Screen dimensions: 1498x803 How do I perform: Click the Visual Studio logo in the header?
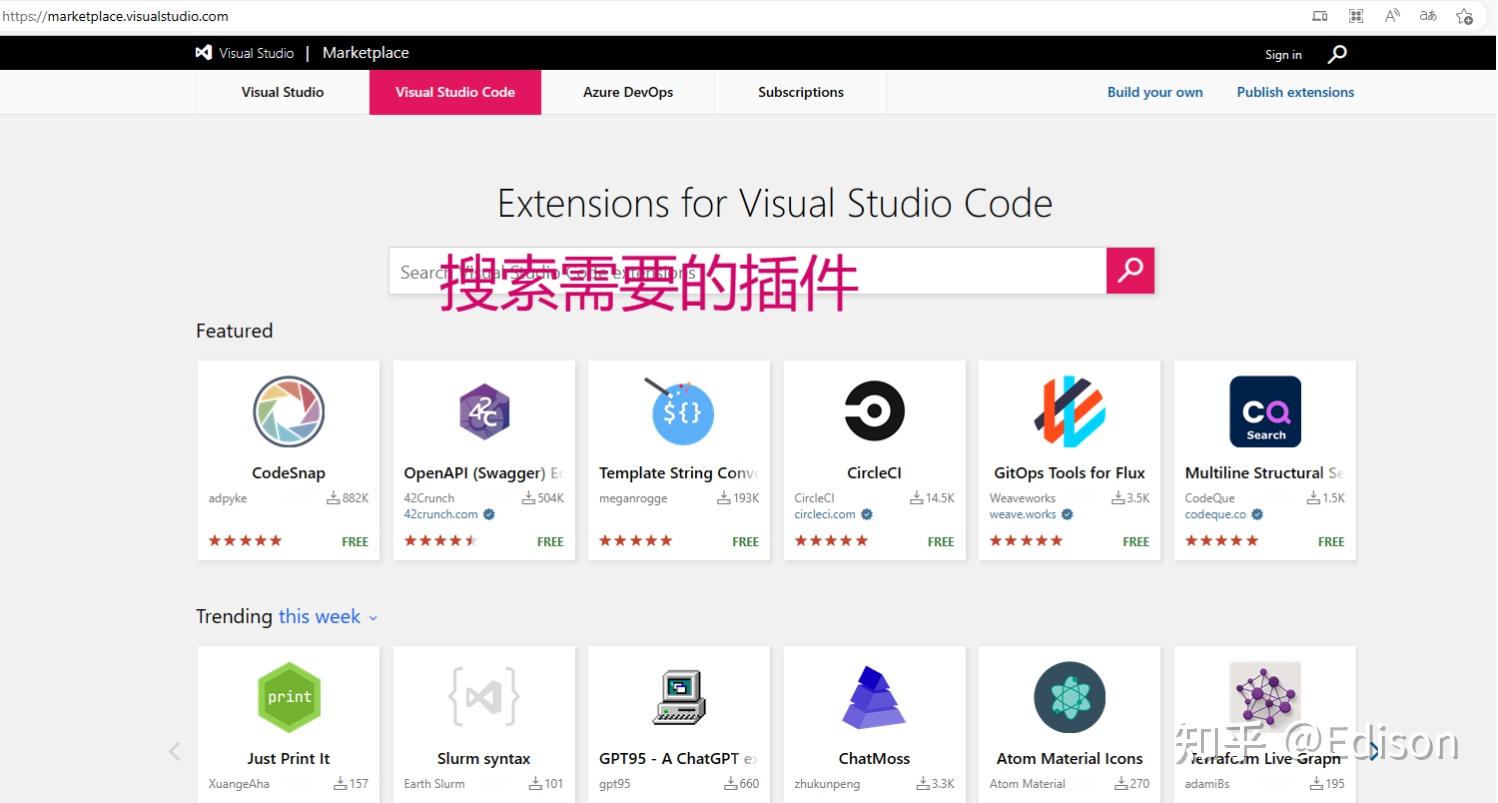pyautogui.click(x=203, y=52)
